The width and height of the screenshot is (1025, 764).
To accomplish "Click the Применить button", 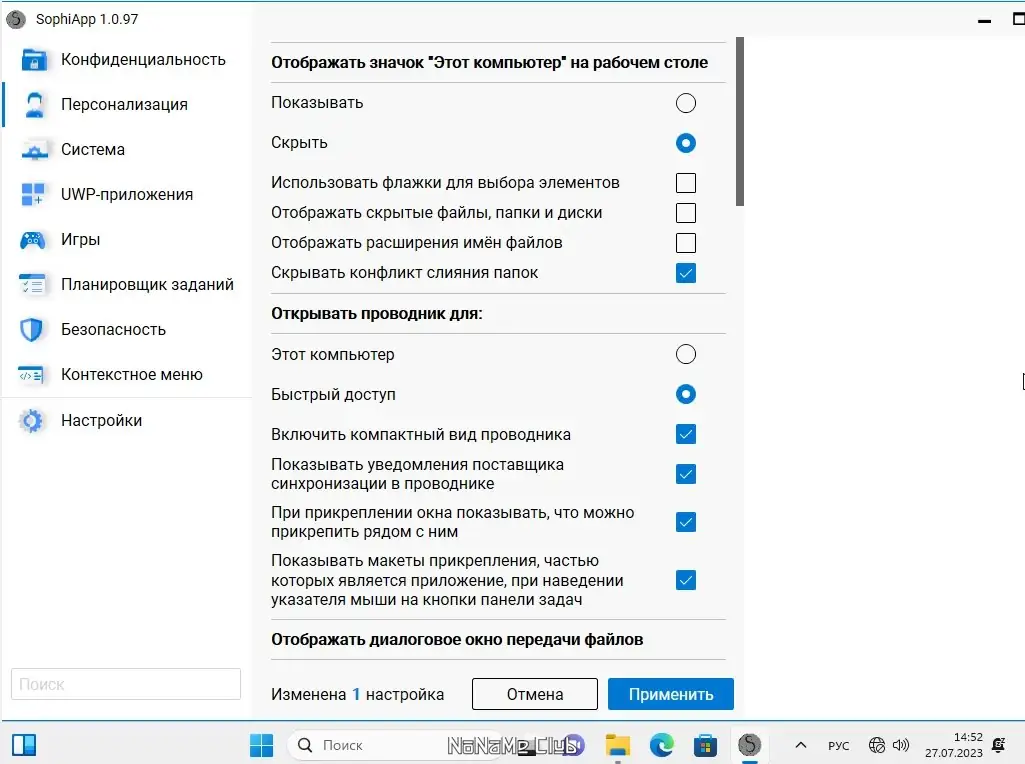I will (670, 694).
